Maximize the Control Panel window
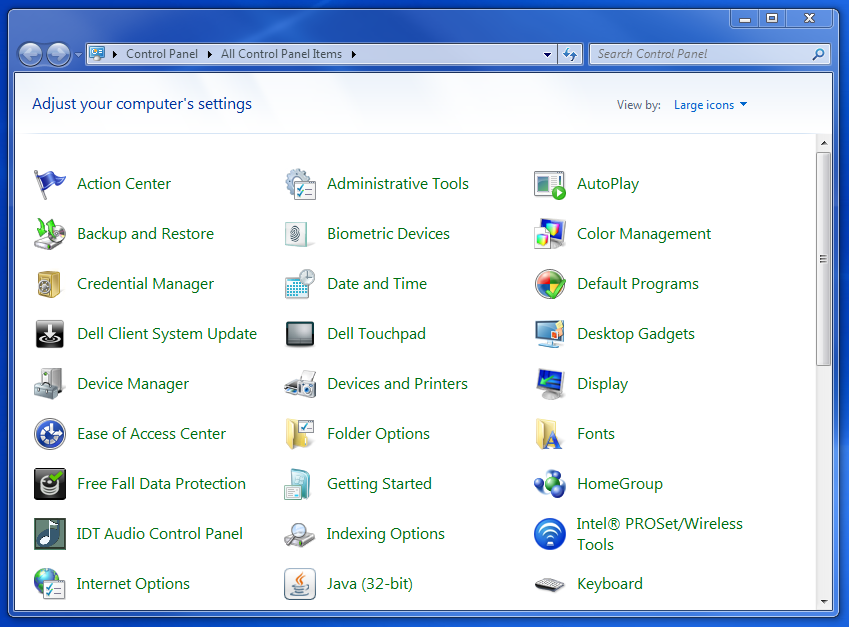Screen dimensions: 849x627 coord(772,18)
